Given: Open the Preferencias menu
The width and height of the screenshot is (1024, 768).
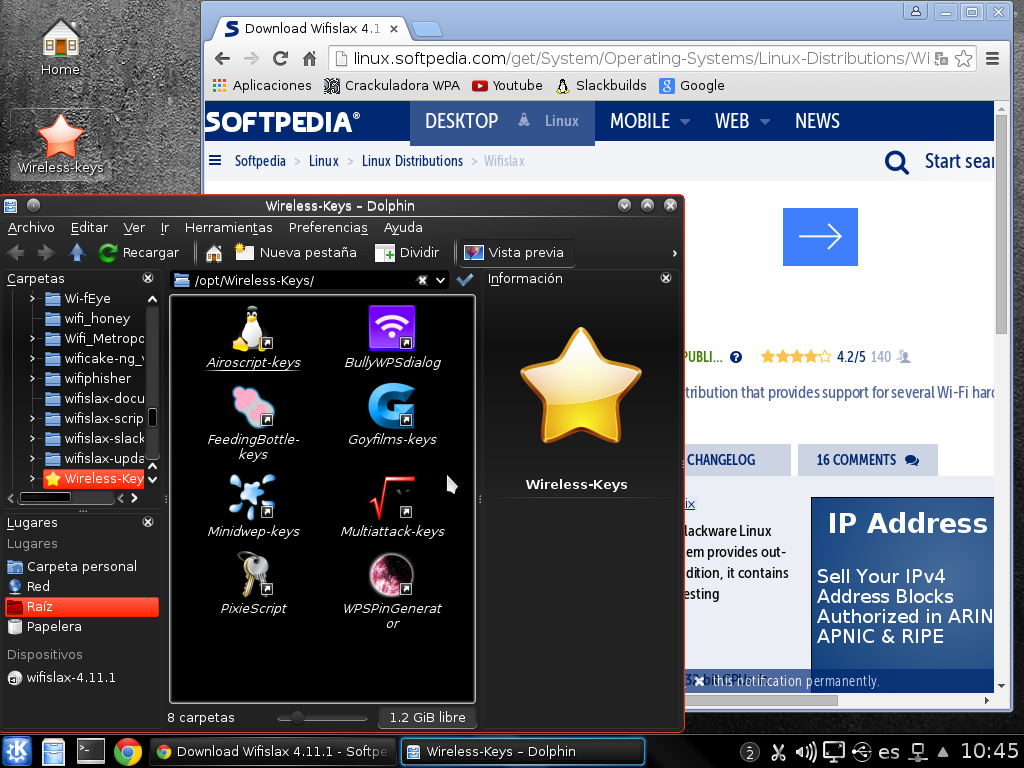Looking at the screenshot, I should [x=328, y=227].
